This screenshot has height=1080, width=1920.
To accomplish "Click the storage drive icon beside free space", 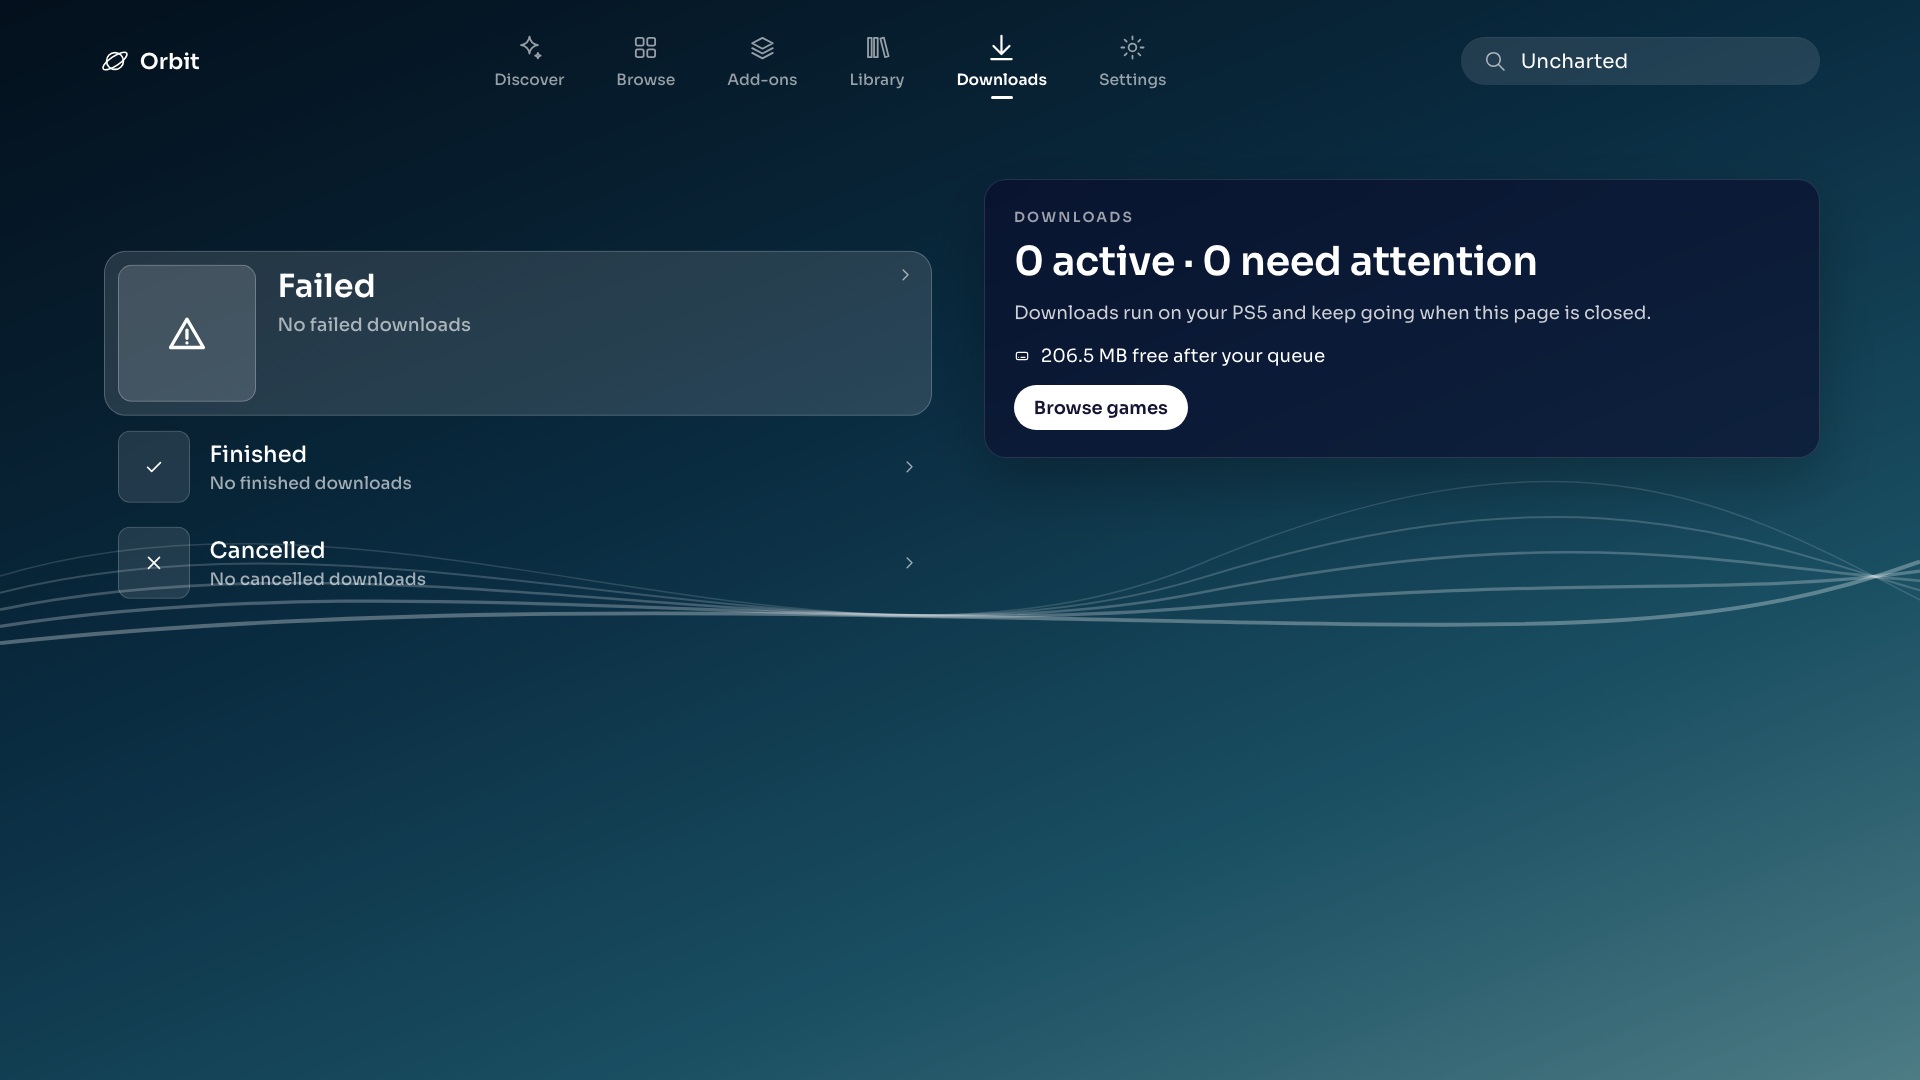I will [1022, 356].
